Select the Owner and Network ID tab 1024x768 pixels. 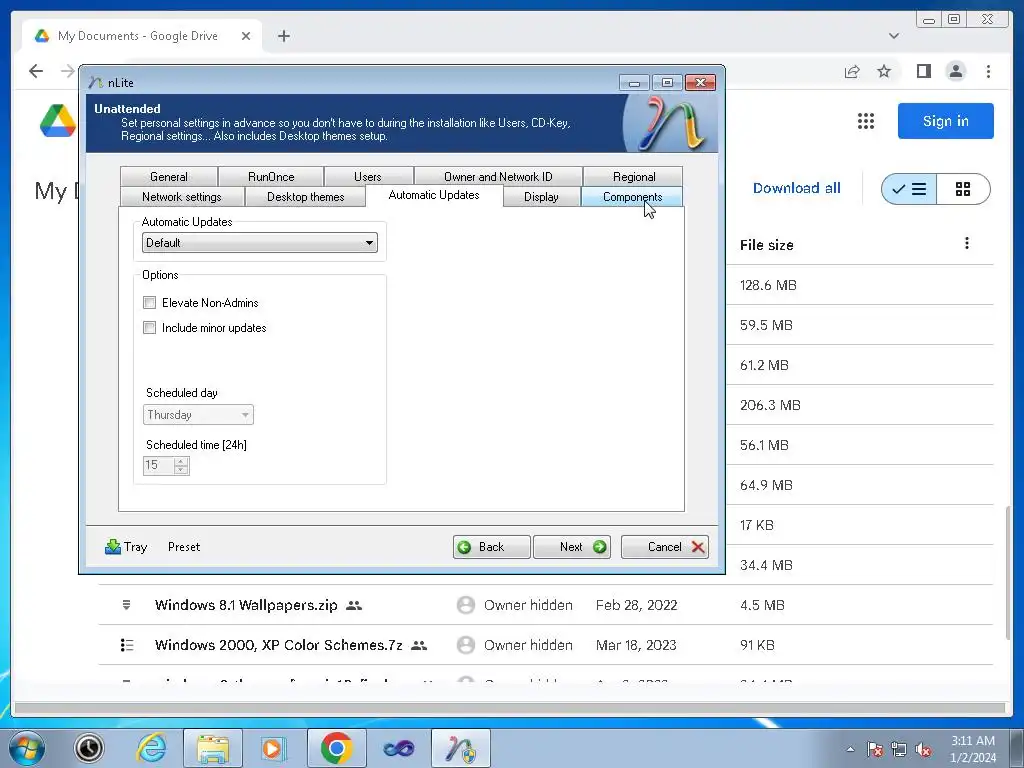(x=498, y=176)
